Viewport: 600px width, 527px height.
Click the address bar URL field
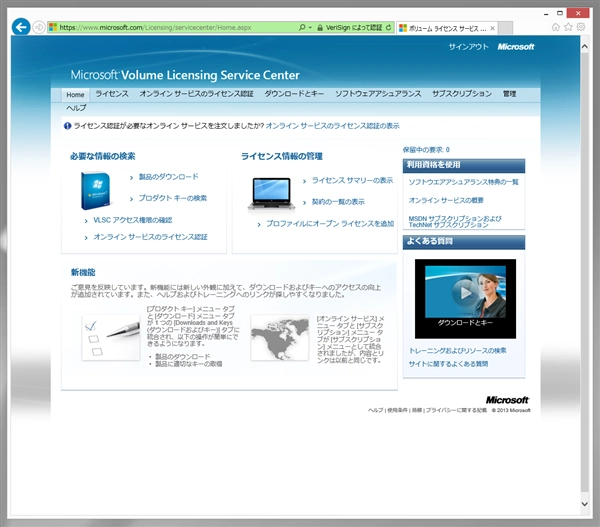point(174,28)
